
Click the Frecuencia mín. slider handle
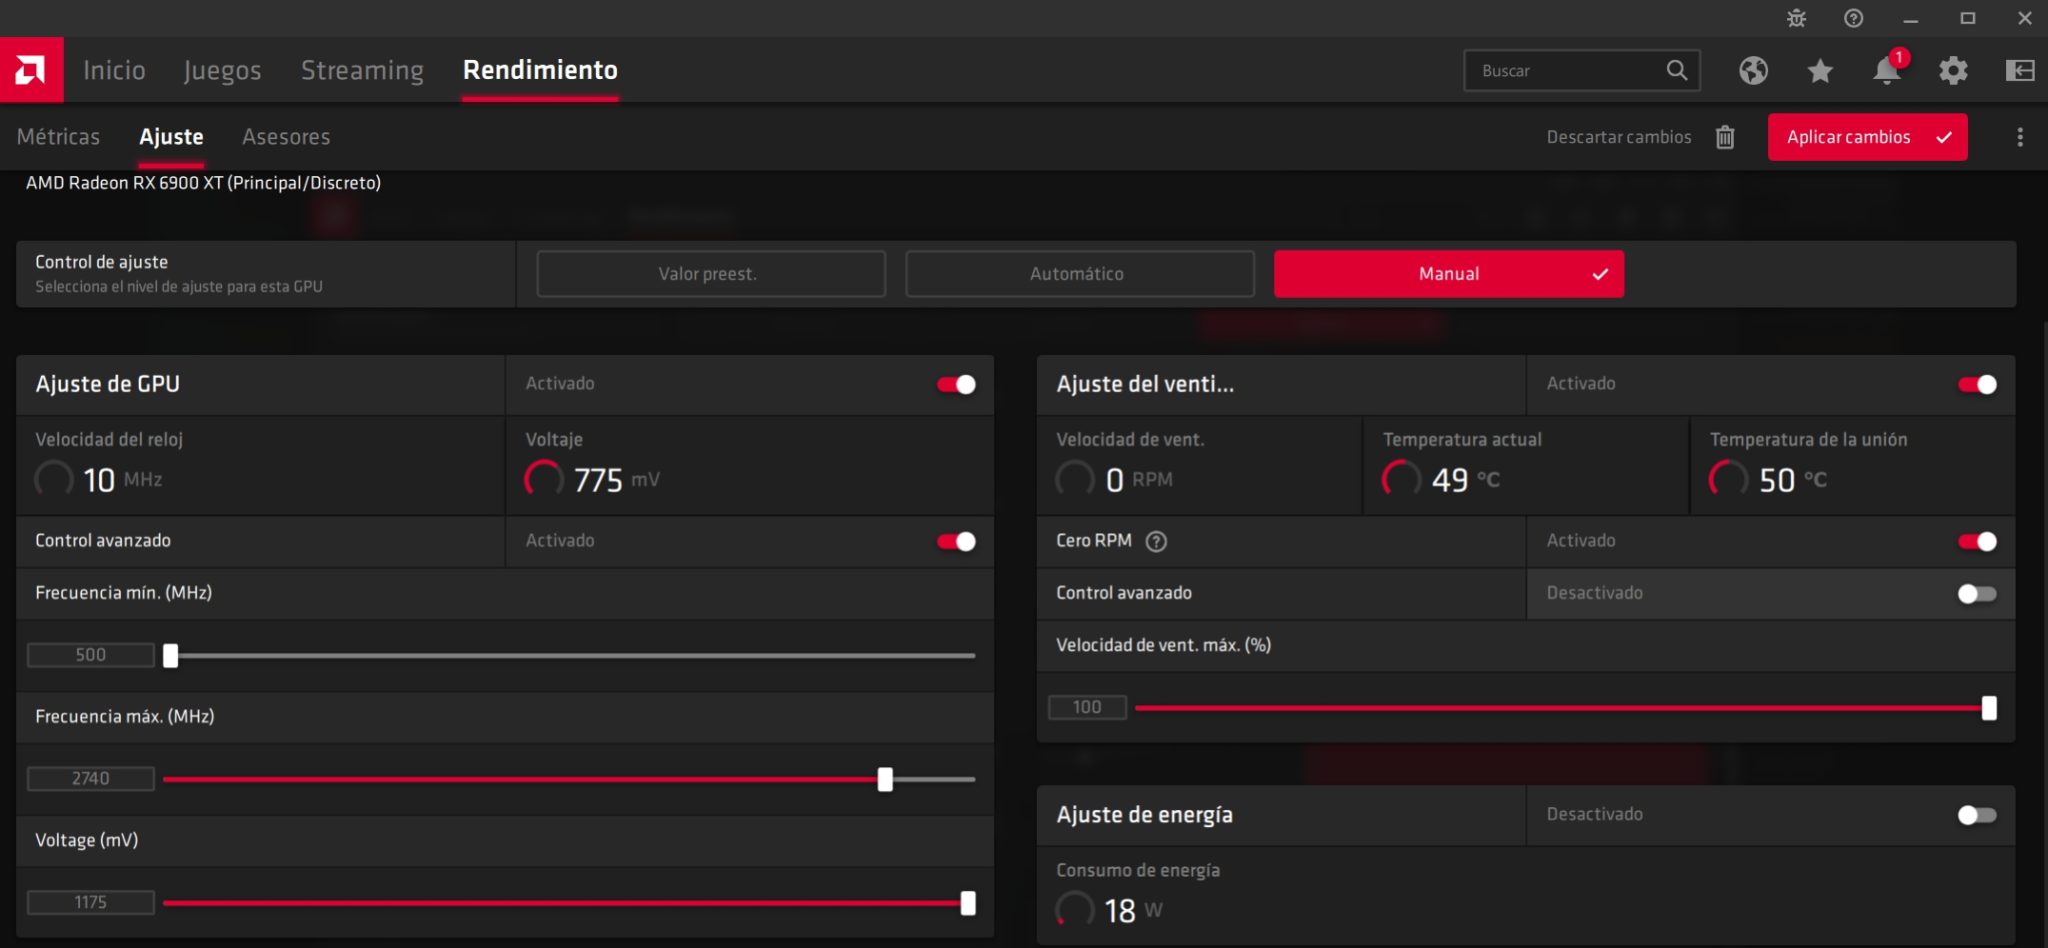[171, 656]
